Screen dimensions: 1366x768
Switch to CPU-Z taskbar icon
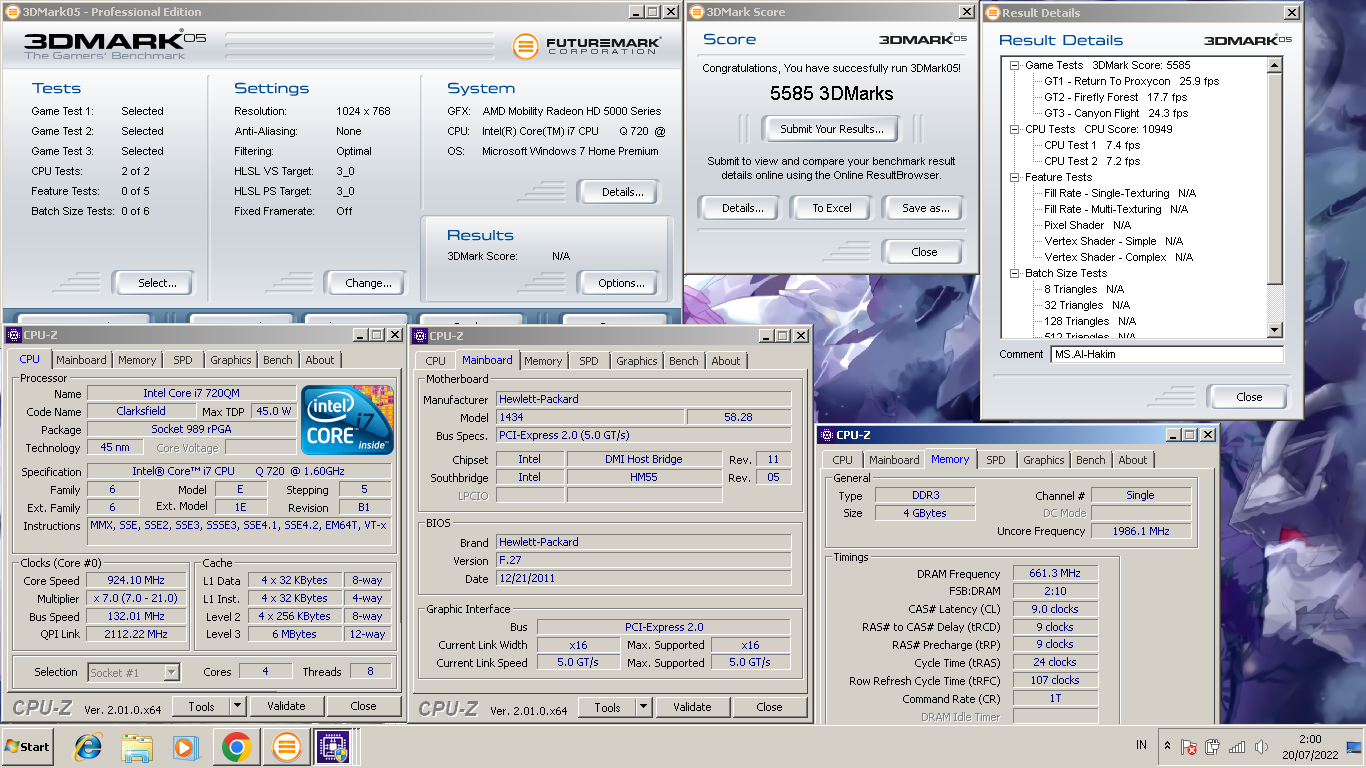pyautogui.click(x=332, y=747)
